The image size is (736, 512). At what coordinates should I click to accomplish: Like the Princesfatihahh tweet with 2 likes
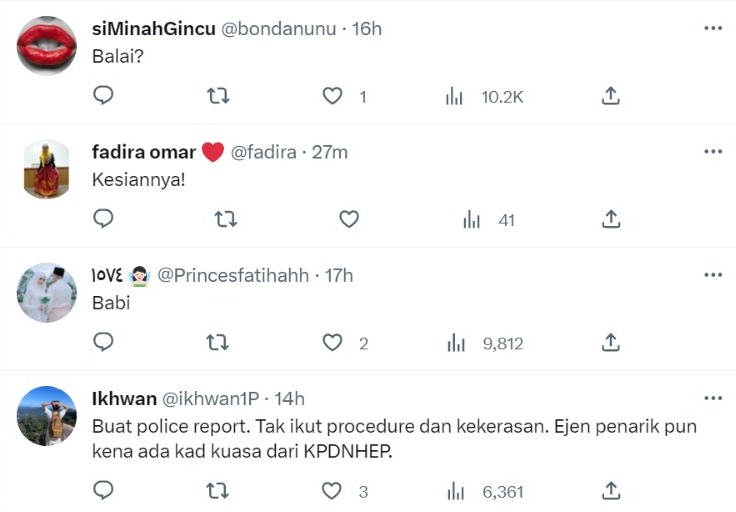pos(333,343)
